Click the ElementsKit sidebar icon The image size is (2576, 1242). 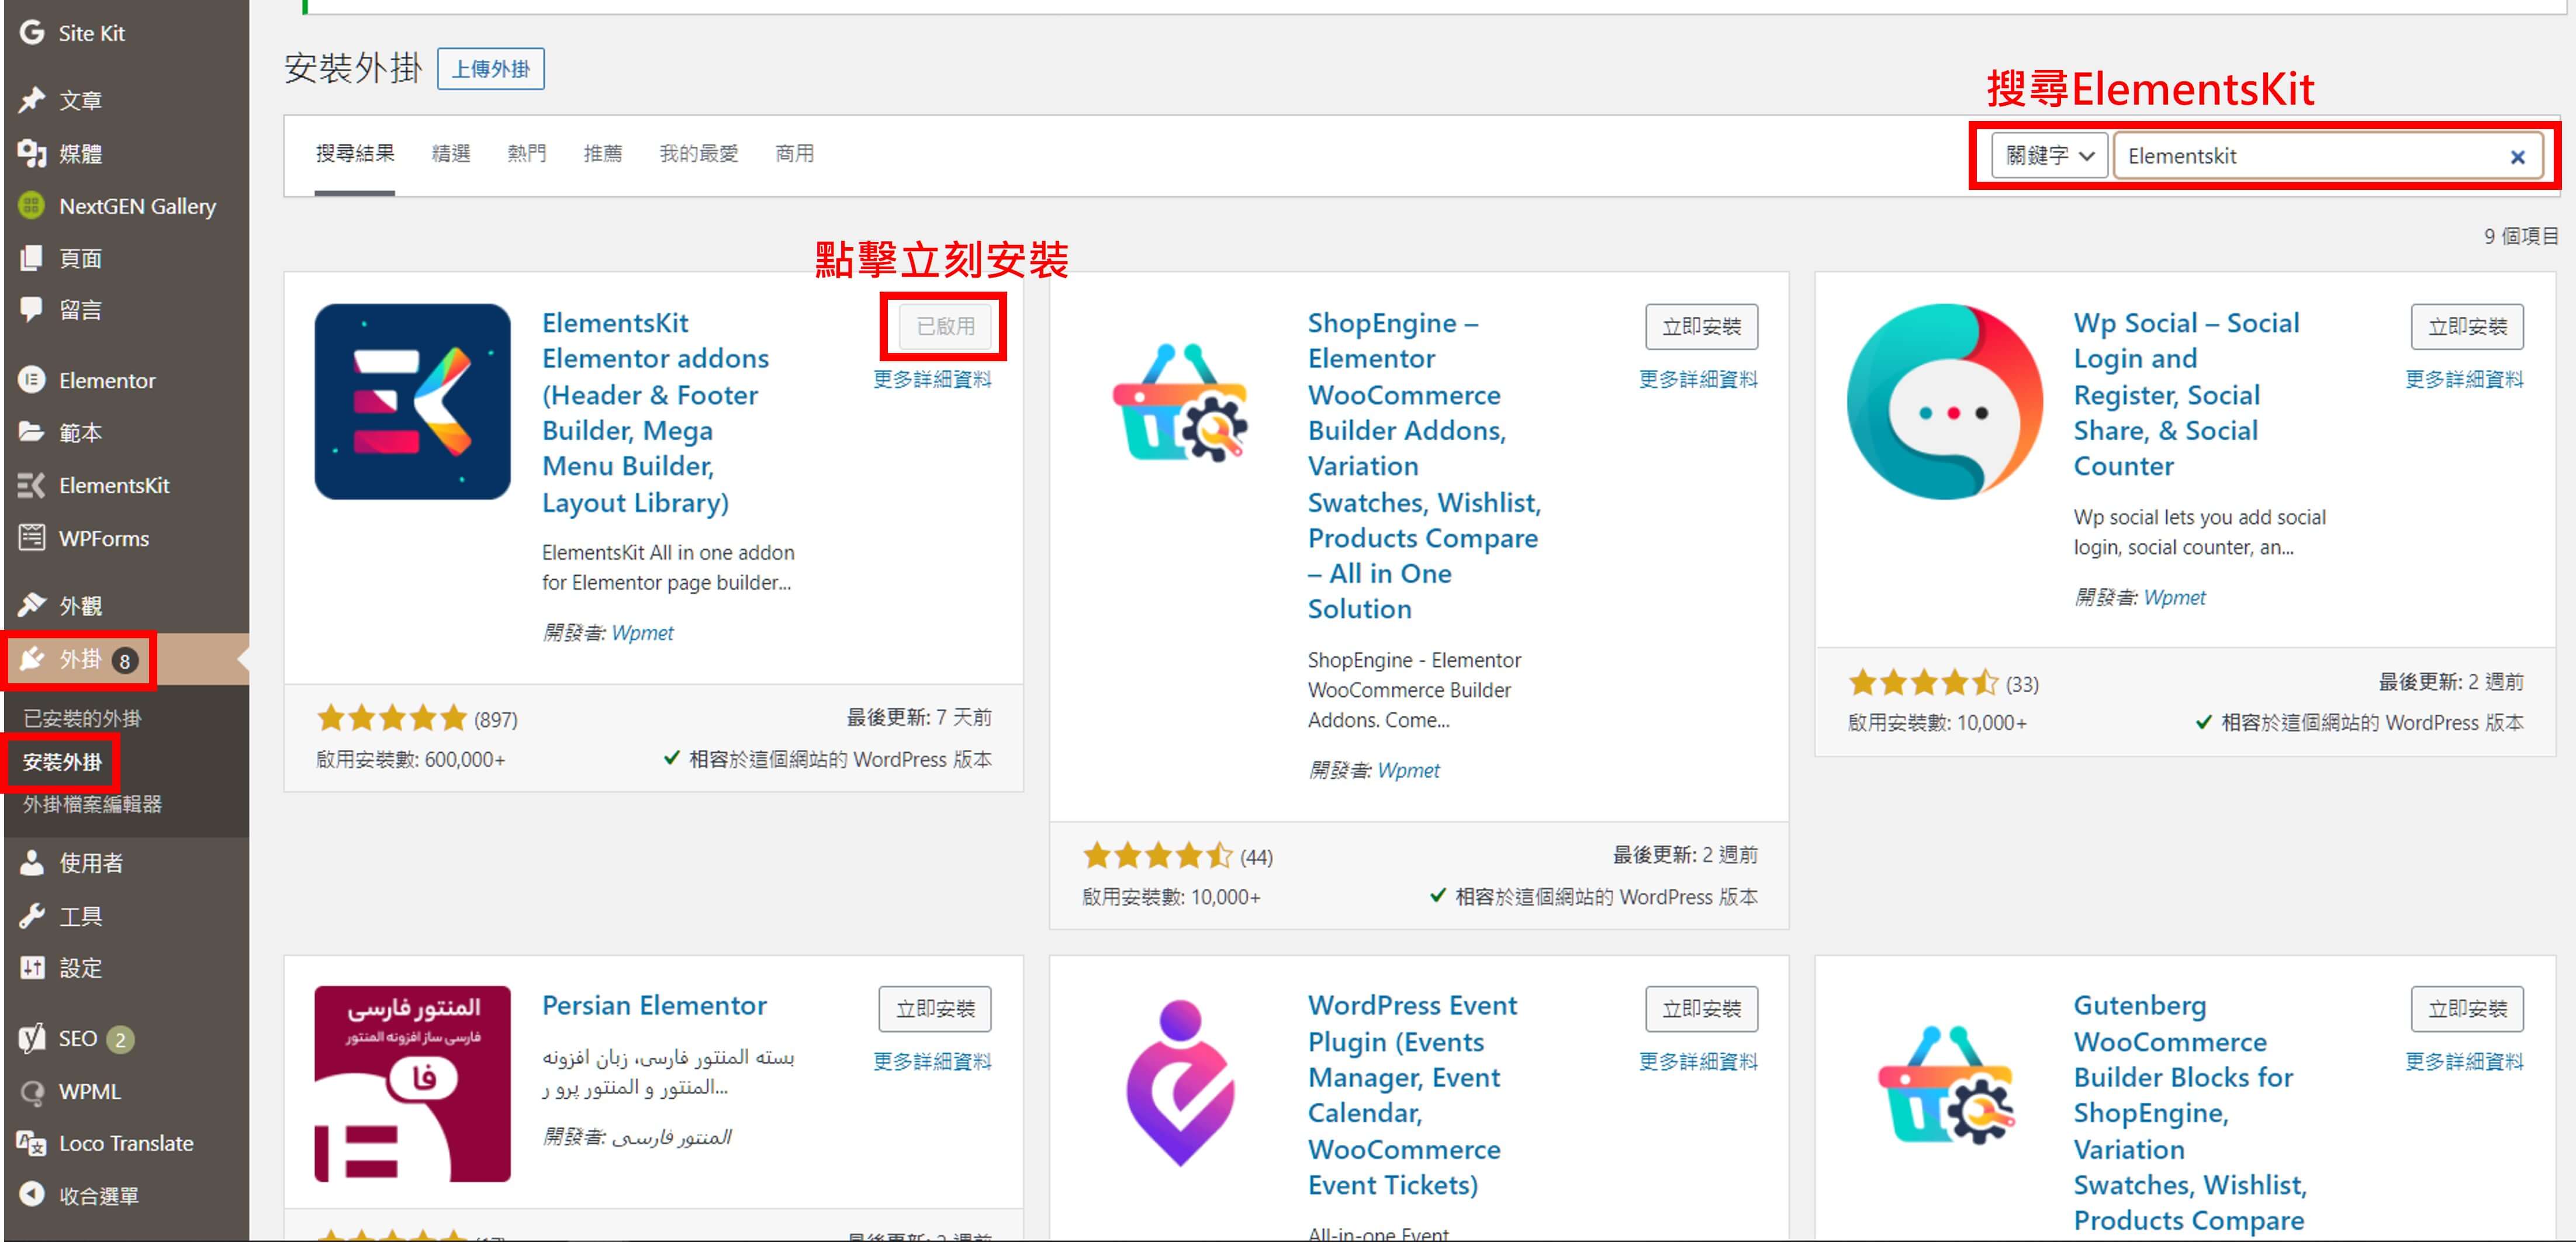(32, 485)
